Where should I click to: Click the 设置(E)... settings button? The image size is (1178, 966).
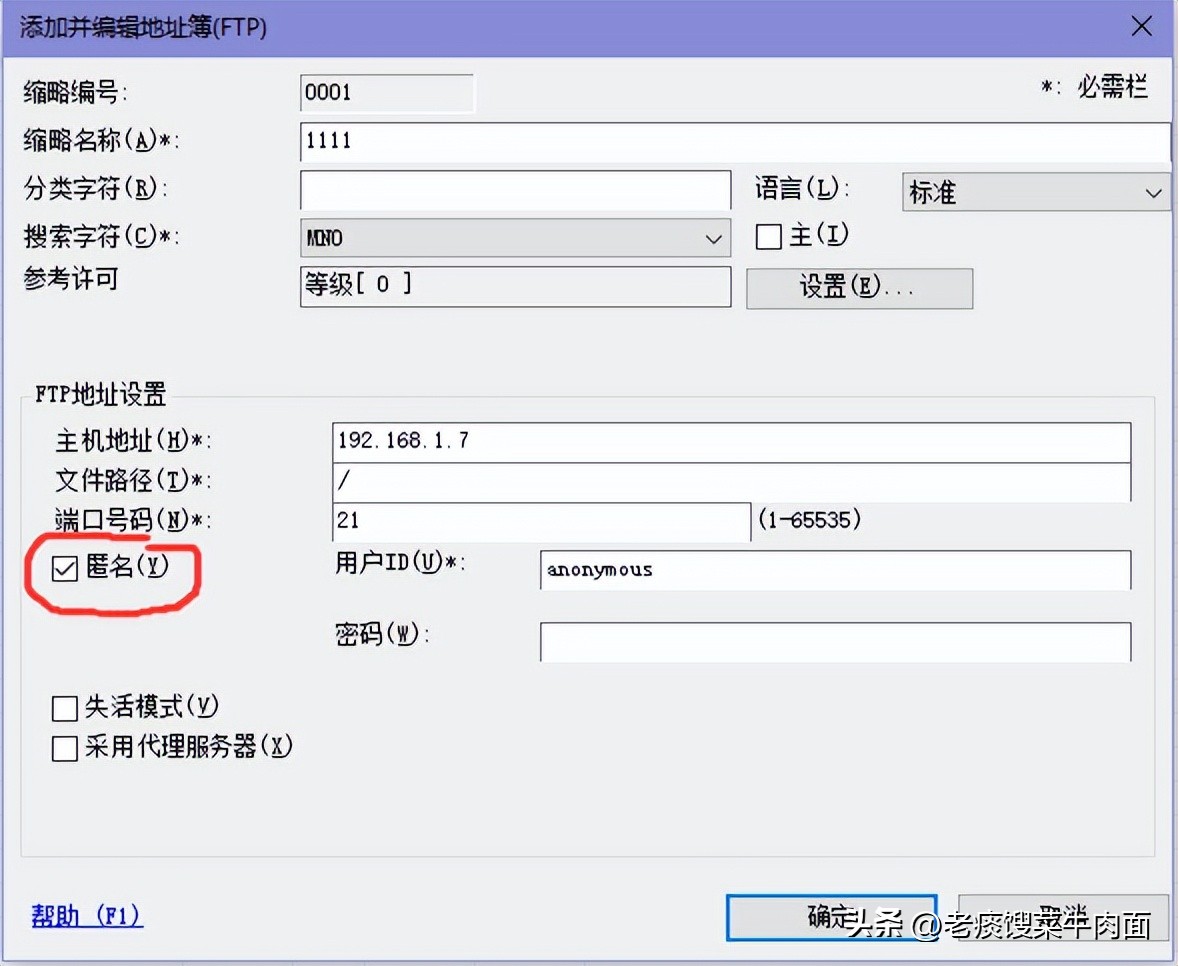(x=858, y=288)
